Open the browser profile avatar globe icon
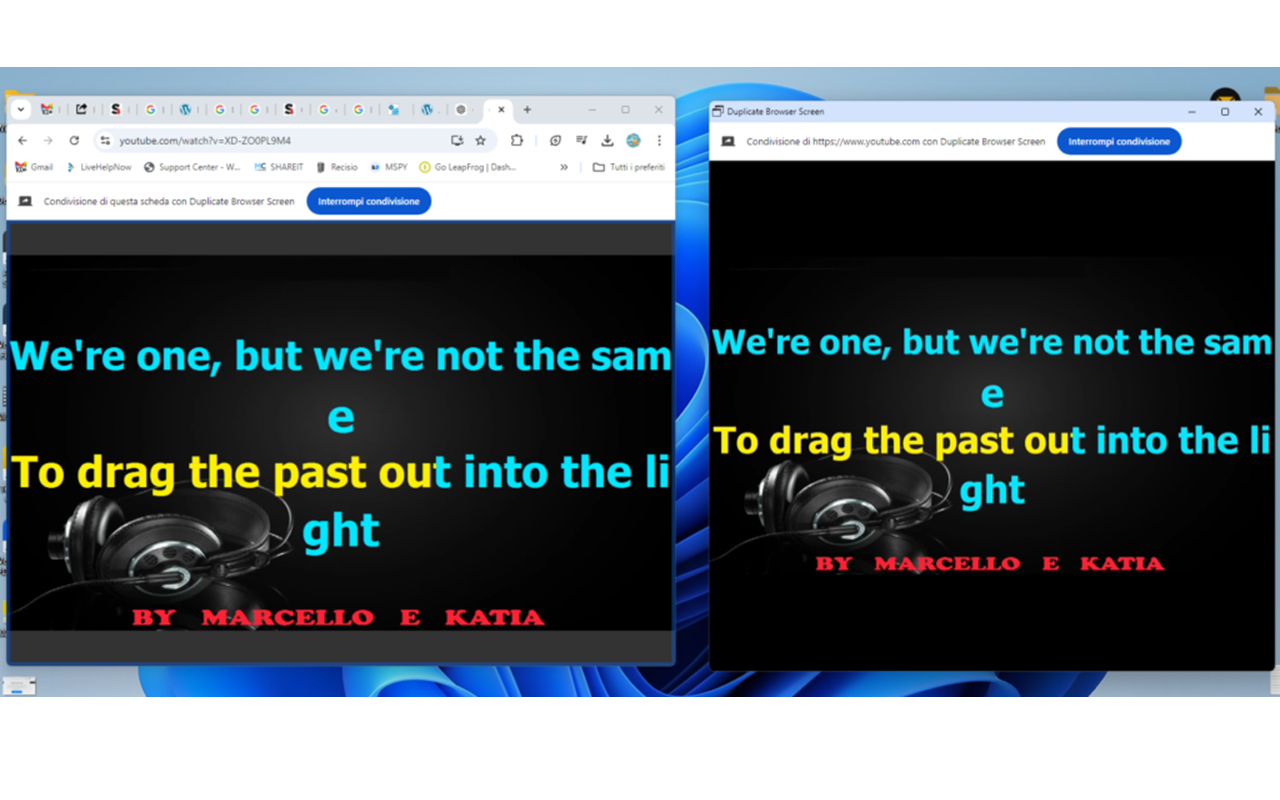Viewport: 1280px width, 800px height. click(633, 141)
